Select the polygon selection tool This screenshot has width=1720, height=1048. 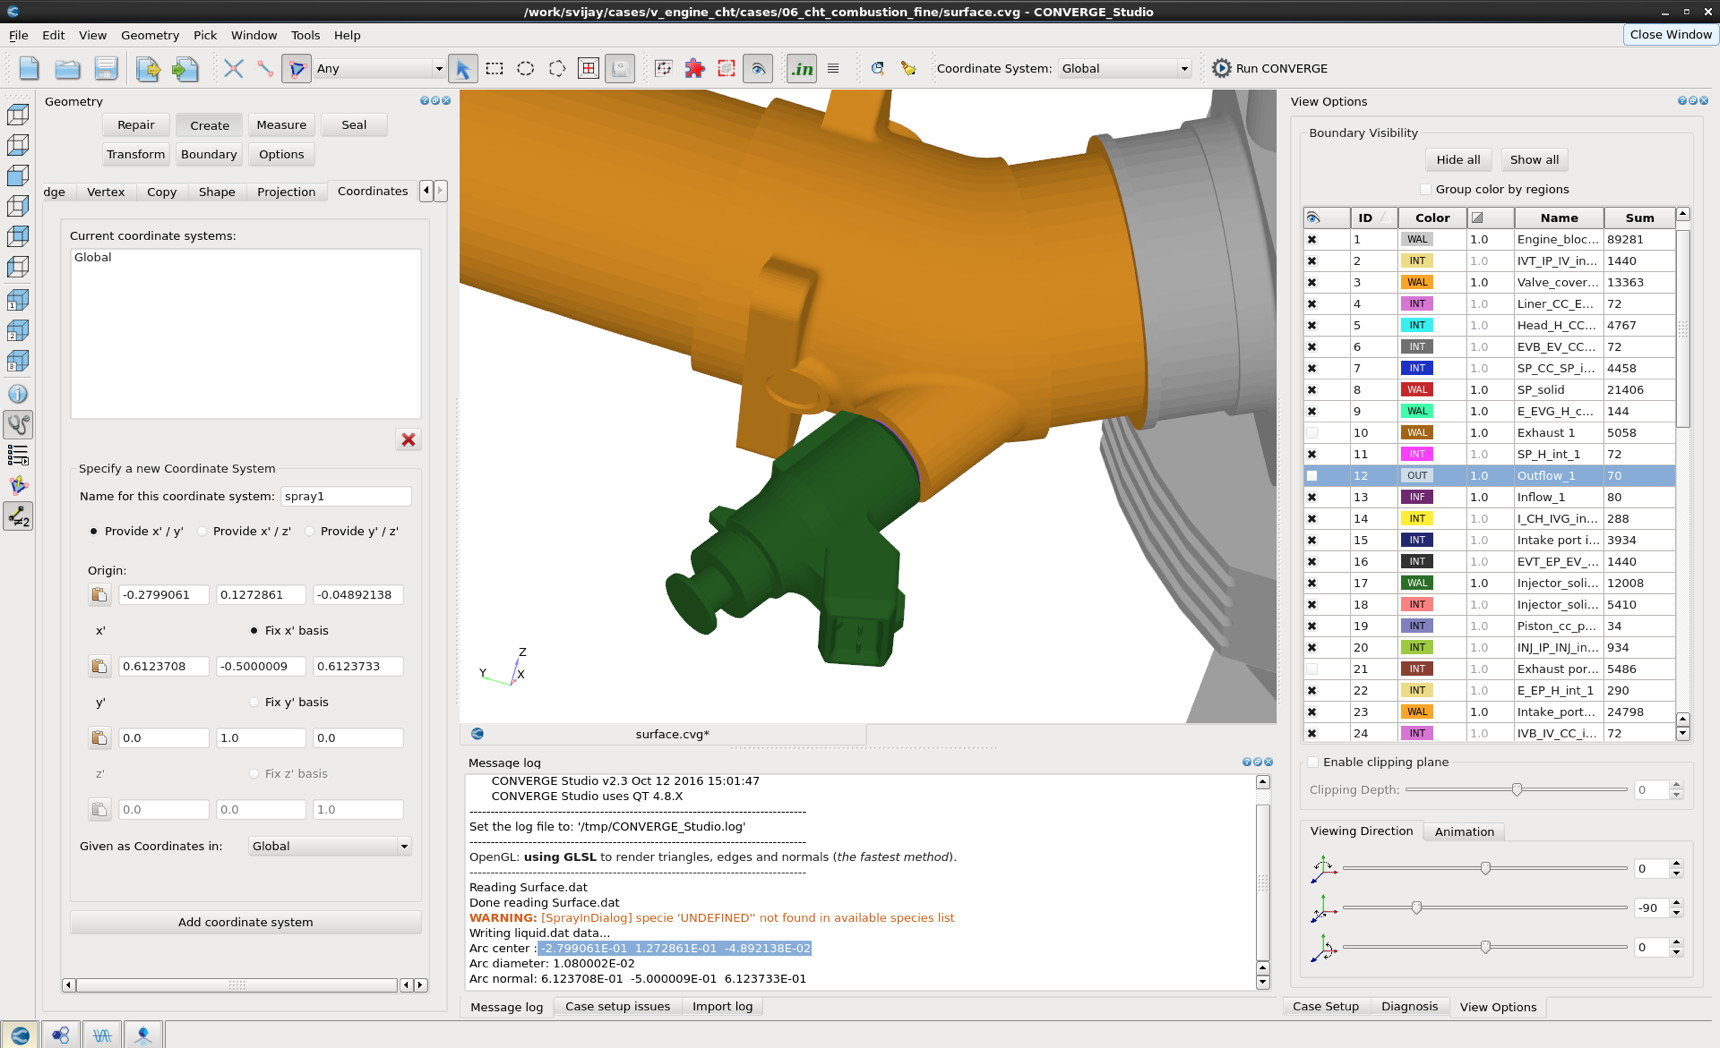[x=556, y=68]
